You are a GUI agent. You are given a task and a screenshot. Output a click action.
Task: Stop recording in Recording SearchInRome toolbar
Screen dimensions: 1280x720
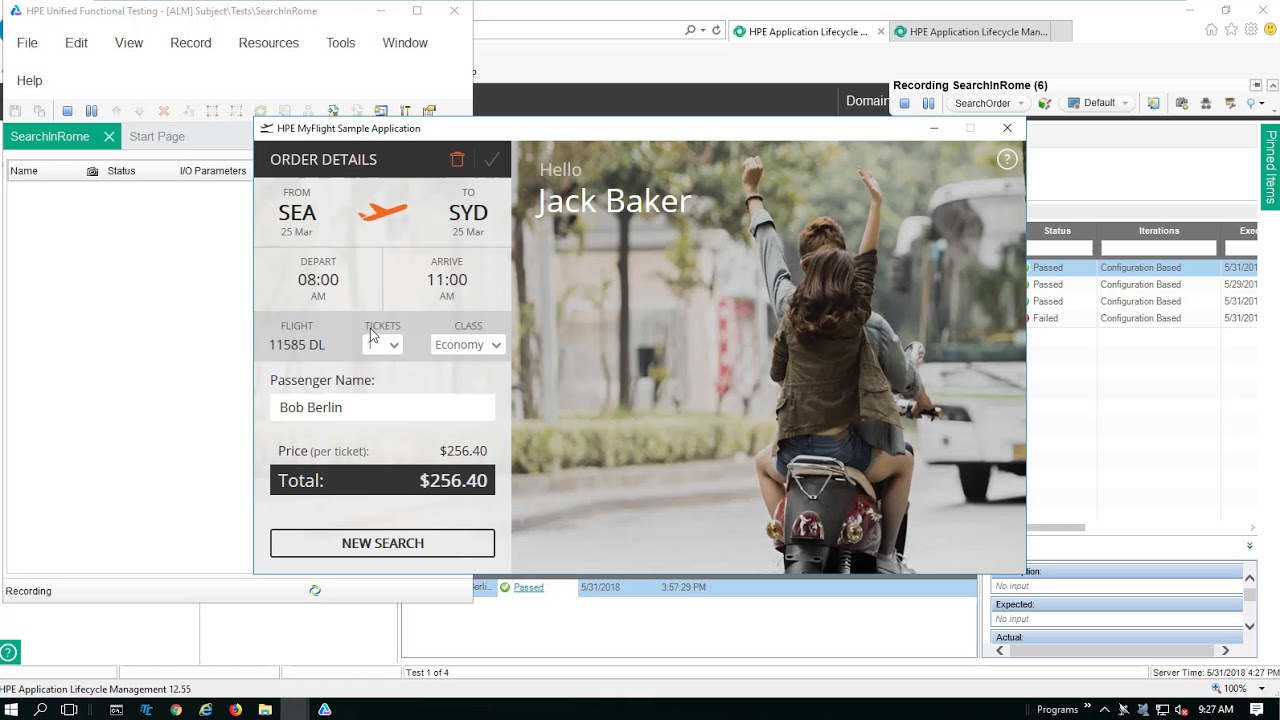pos(904,103)
